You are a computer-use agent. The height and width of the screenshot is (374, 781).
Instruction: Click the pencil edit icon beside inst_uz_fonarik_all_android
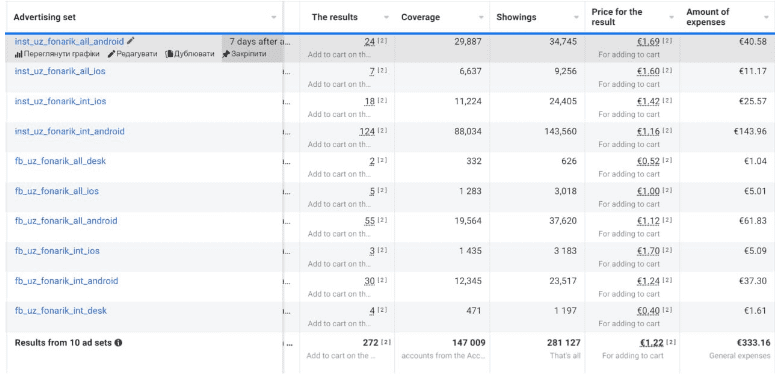coord(130,41)
